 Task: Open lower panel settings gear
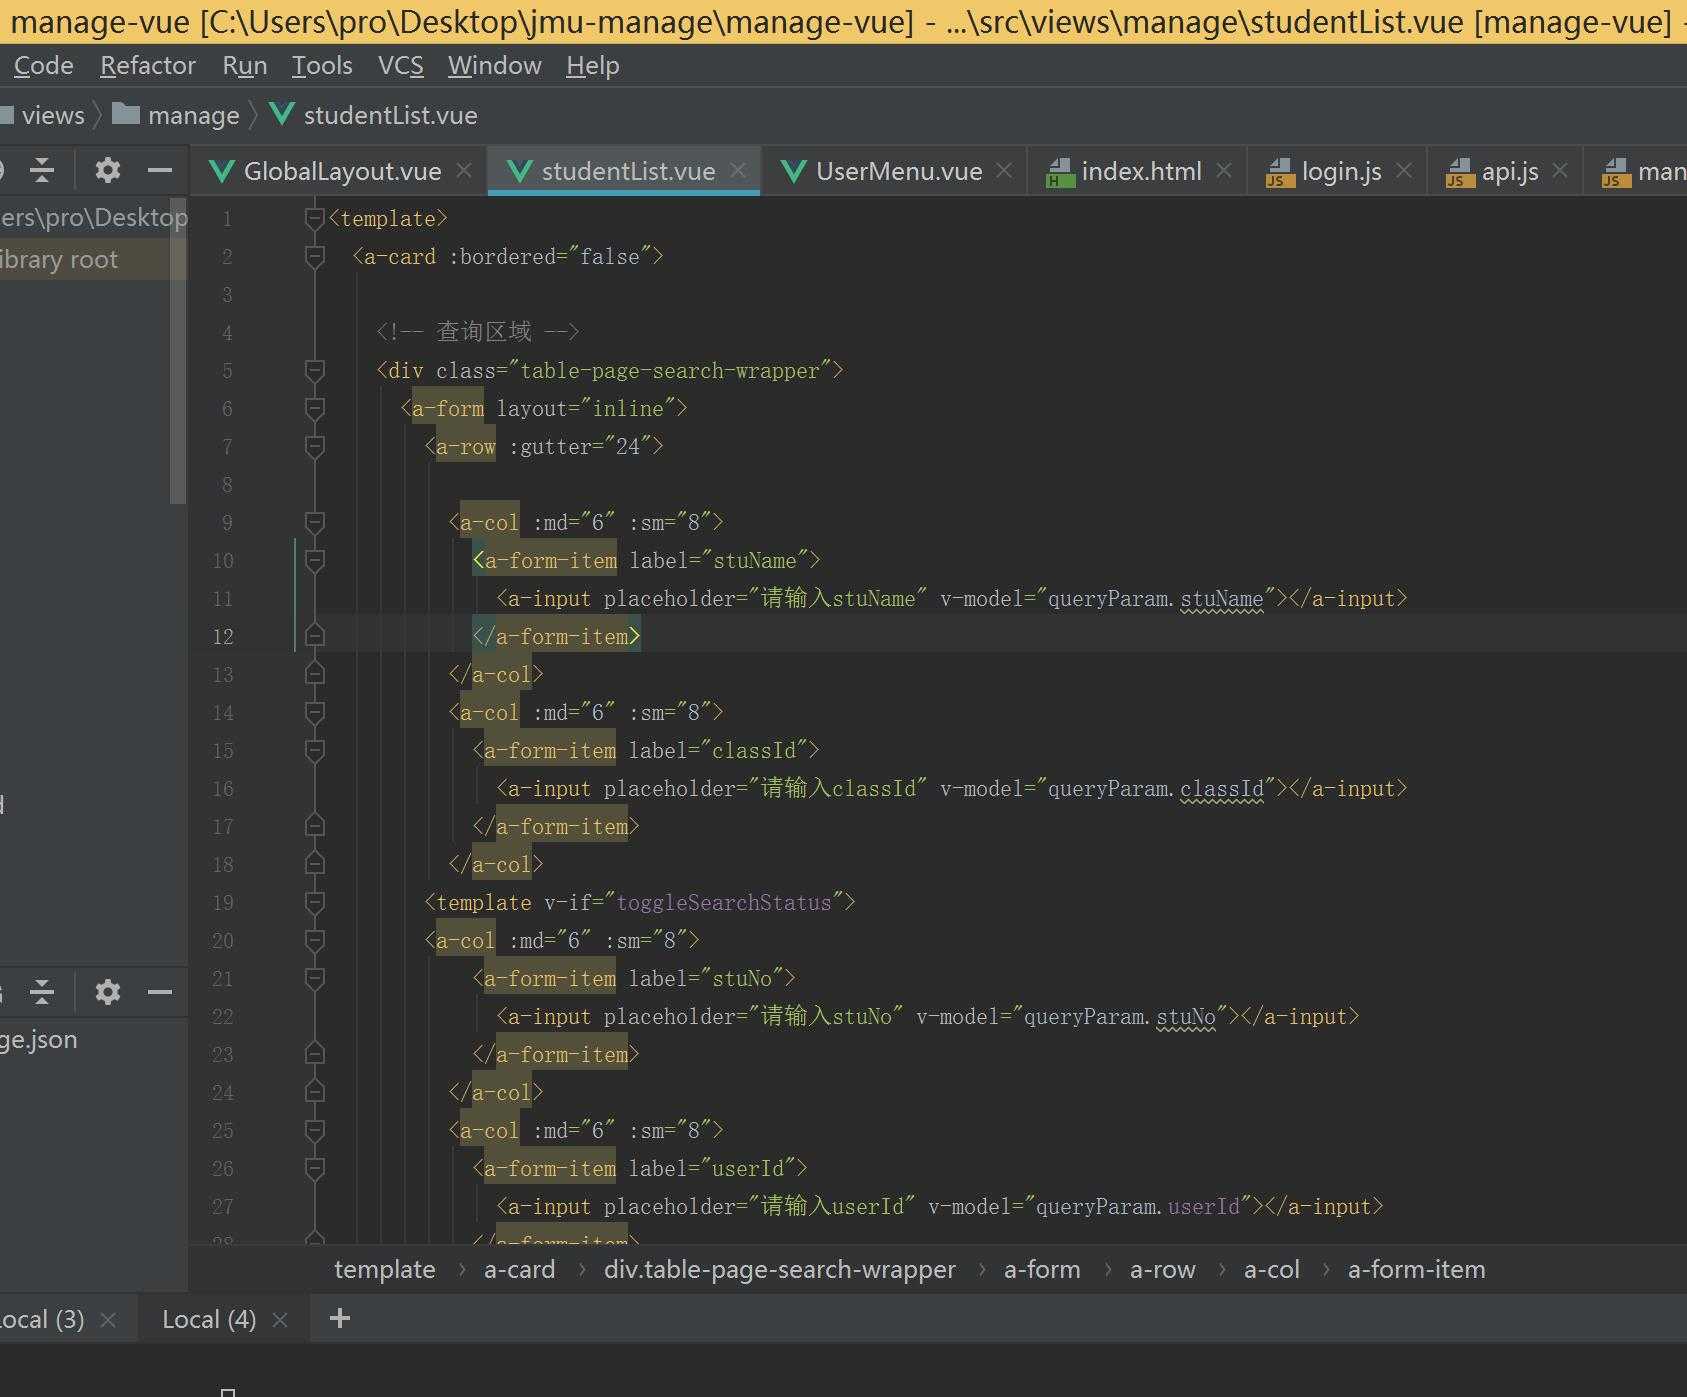click(108, 992)
